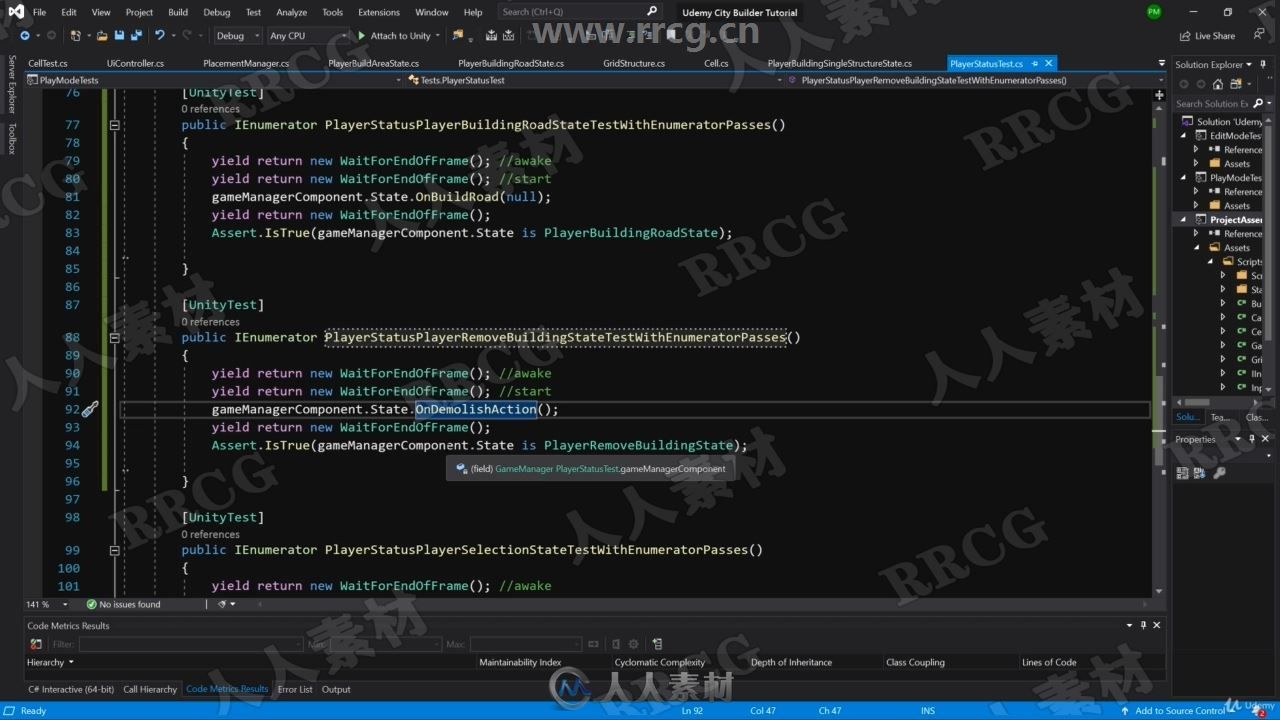Viewport: 1280px width, 720px height.
Task: Switch to the Call Hierarchy tab
Action: pos(150,689)
